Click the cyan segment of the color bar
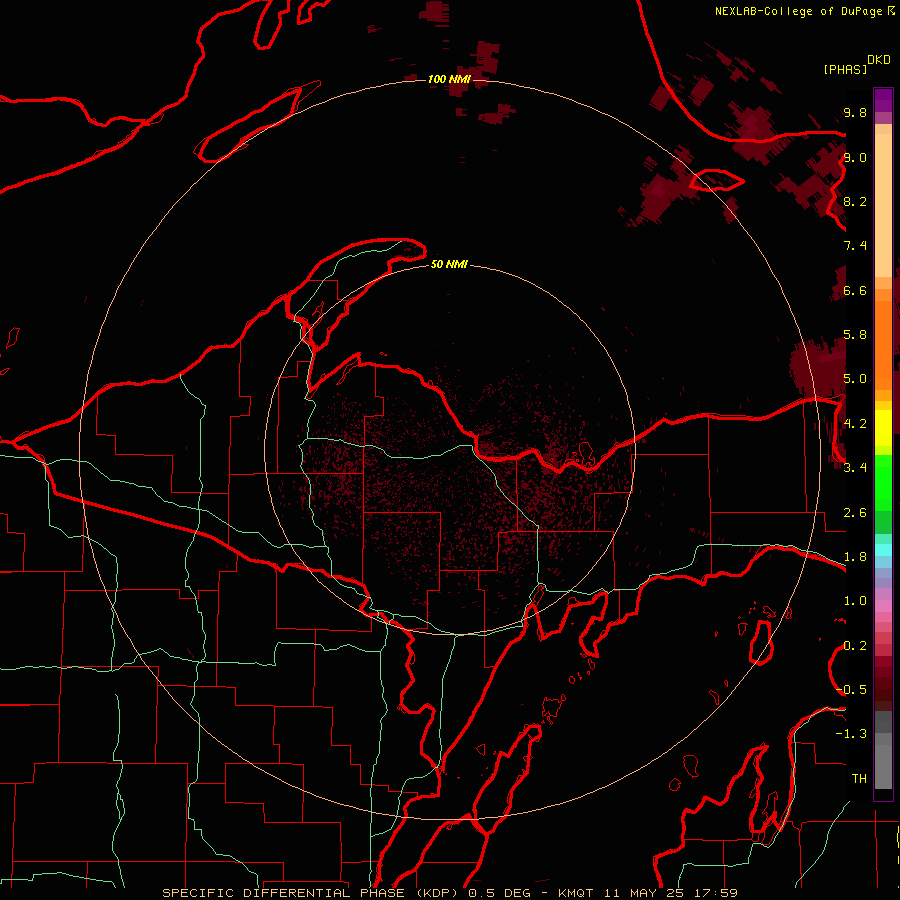 [883, 550]
